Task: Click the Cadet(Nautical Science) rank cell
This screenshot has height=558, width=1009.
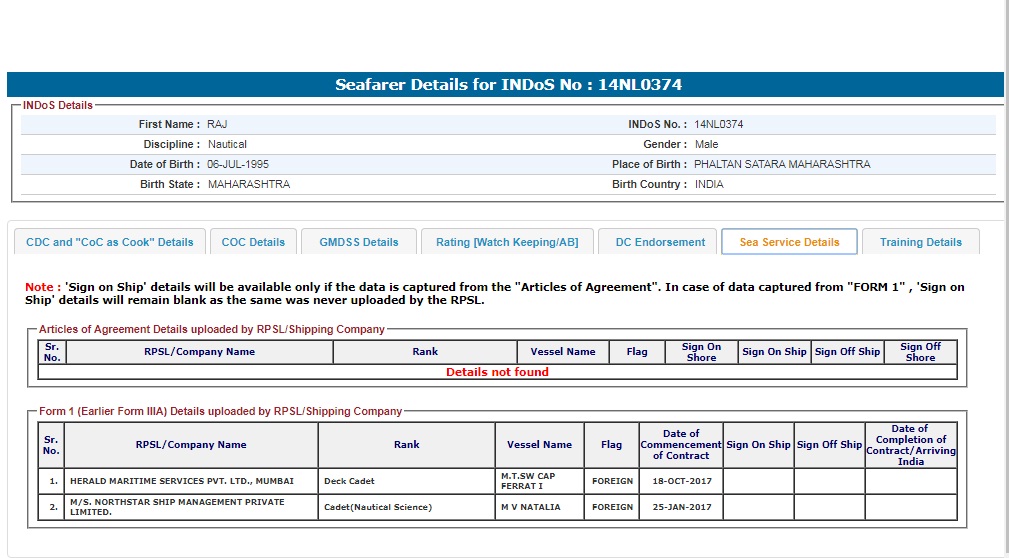Action: (x=406, y=507)
